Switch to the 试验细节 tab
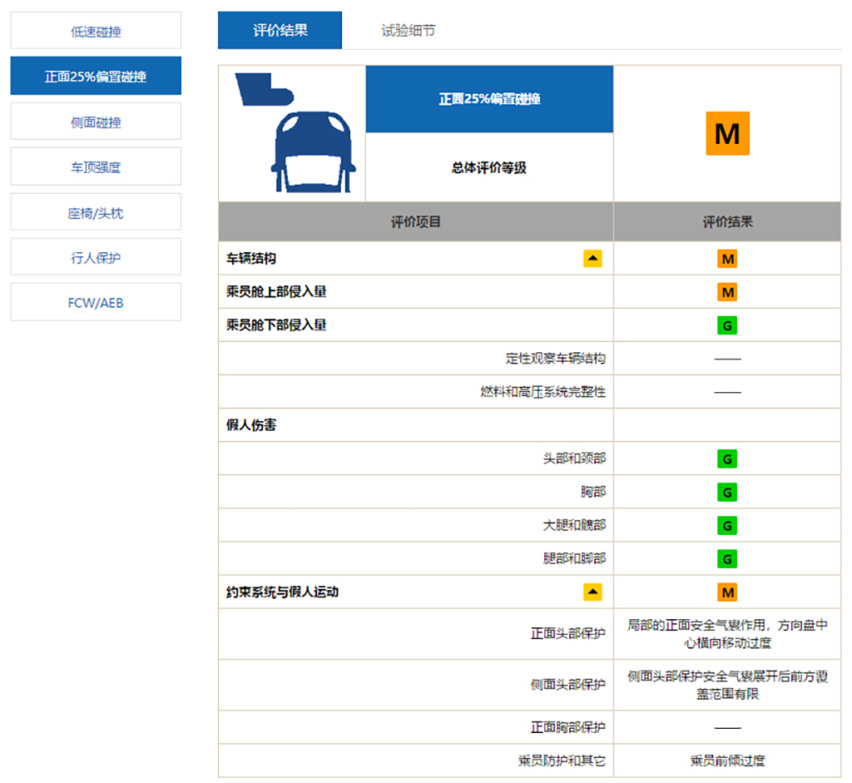 pos(408,30)
